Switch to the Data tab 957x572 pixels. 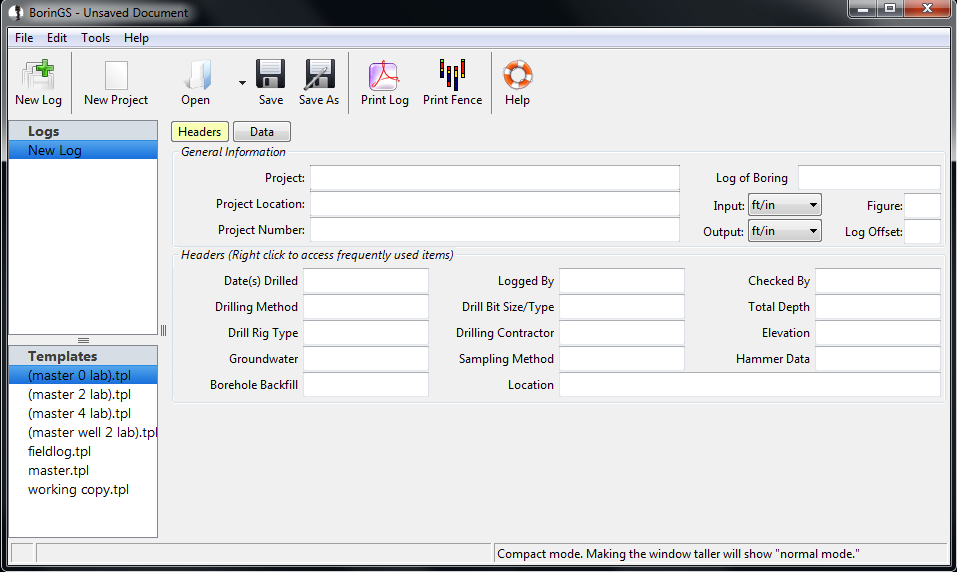pyautogui.click(x=262, y=132)
